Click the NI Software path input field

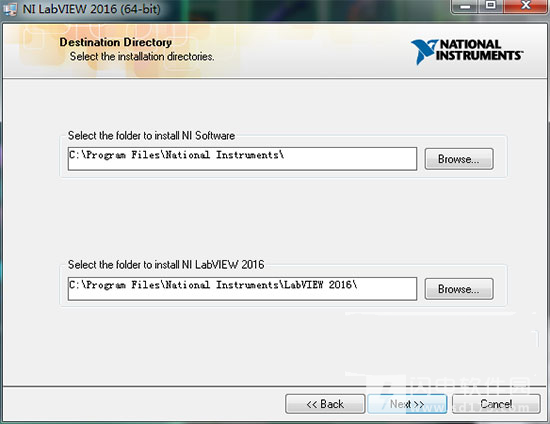click(x=242, y=159)
